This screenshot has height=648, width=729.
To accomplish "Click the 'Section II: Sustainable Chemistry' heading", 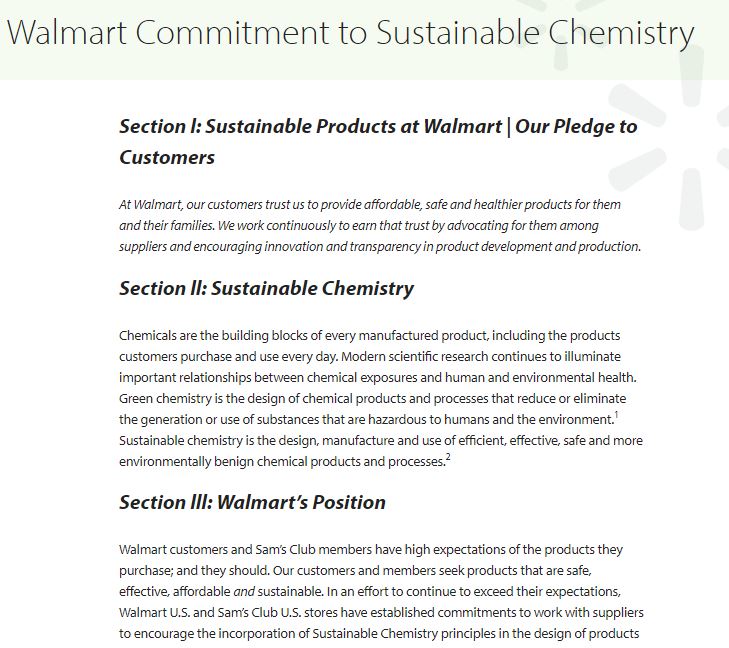I will [266, 288].
